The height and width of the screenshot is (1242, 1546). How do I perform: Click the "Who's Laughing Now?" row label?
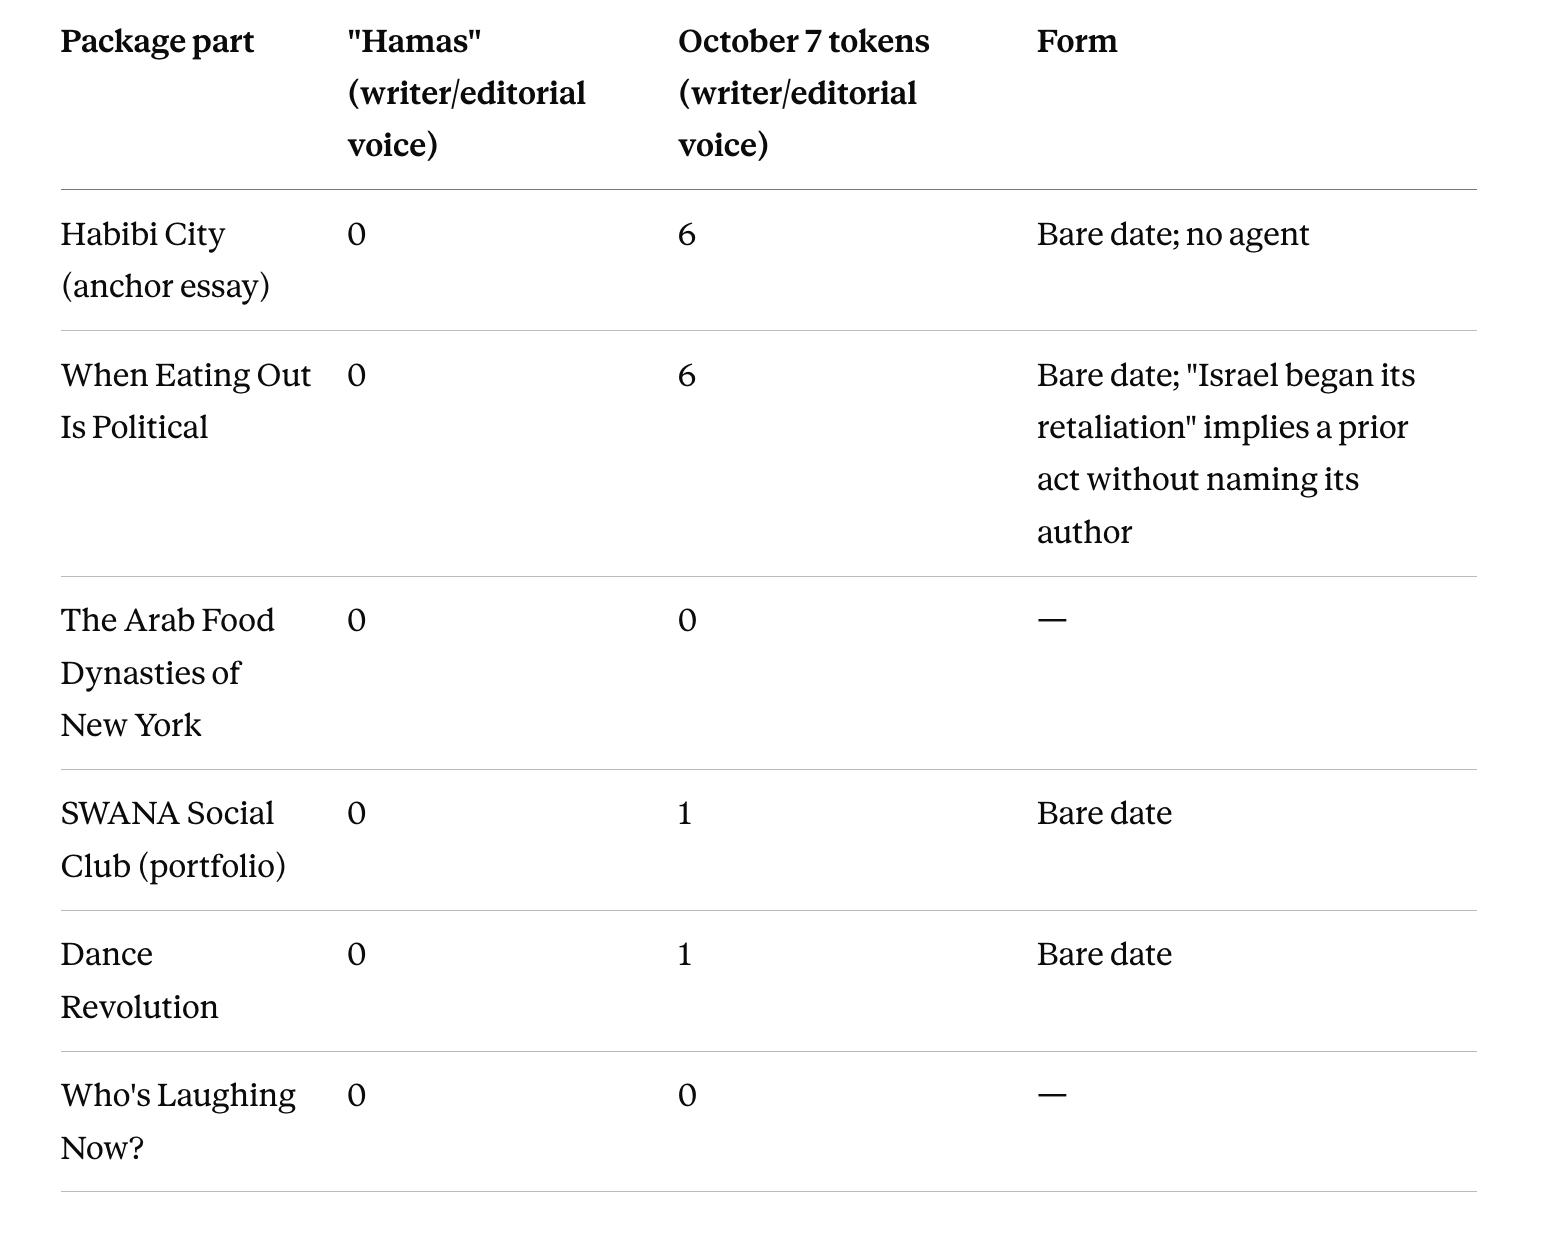click(x=178, y=1121)
